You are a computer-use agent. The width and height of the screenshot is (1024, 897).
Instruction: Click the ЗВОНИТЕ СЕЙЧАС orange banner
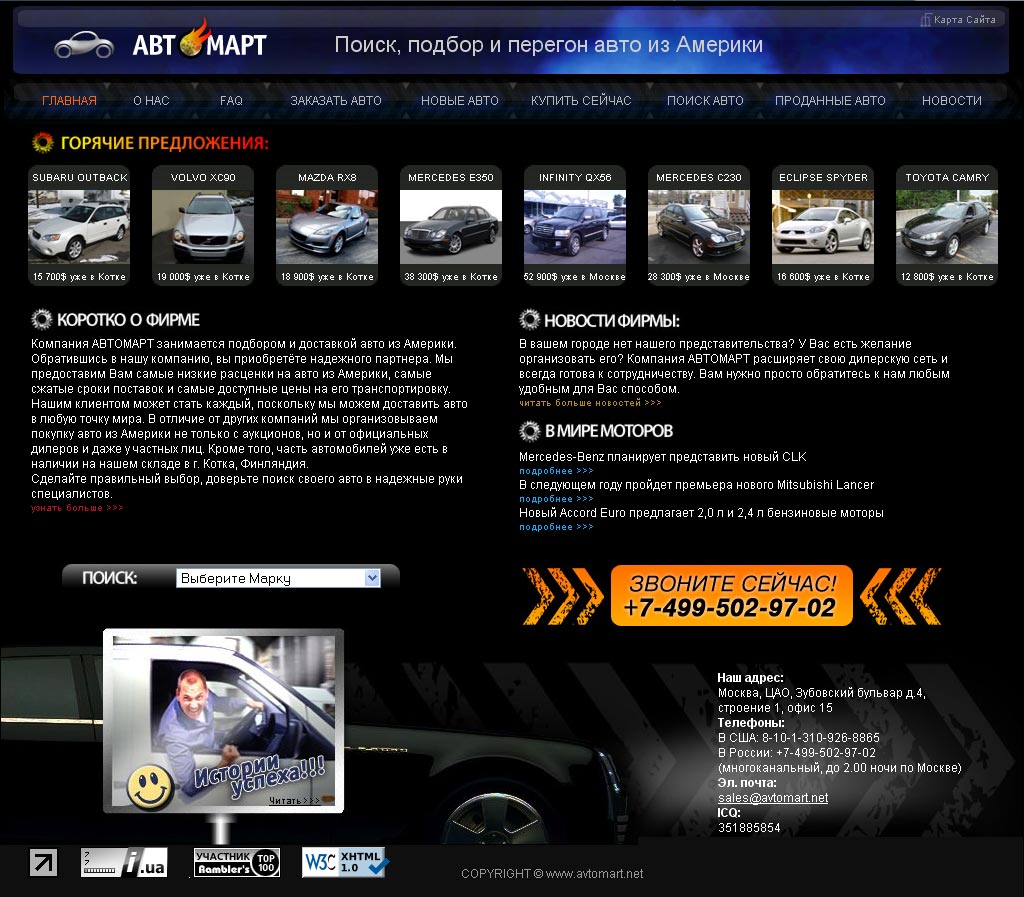(x=731, y=595)
